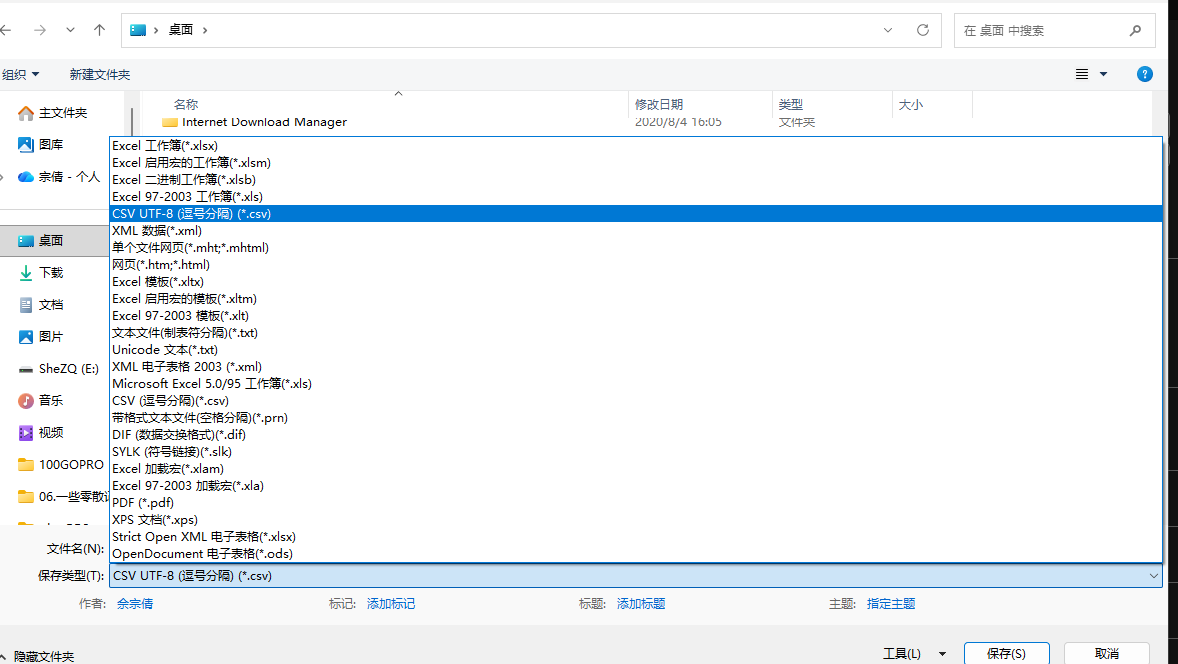Go up one folder level
The image size is (1178, 664).
pos(99,30)
